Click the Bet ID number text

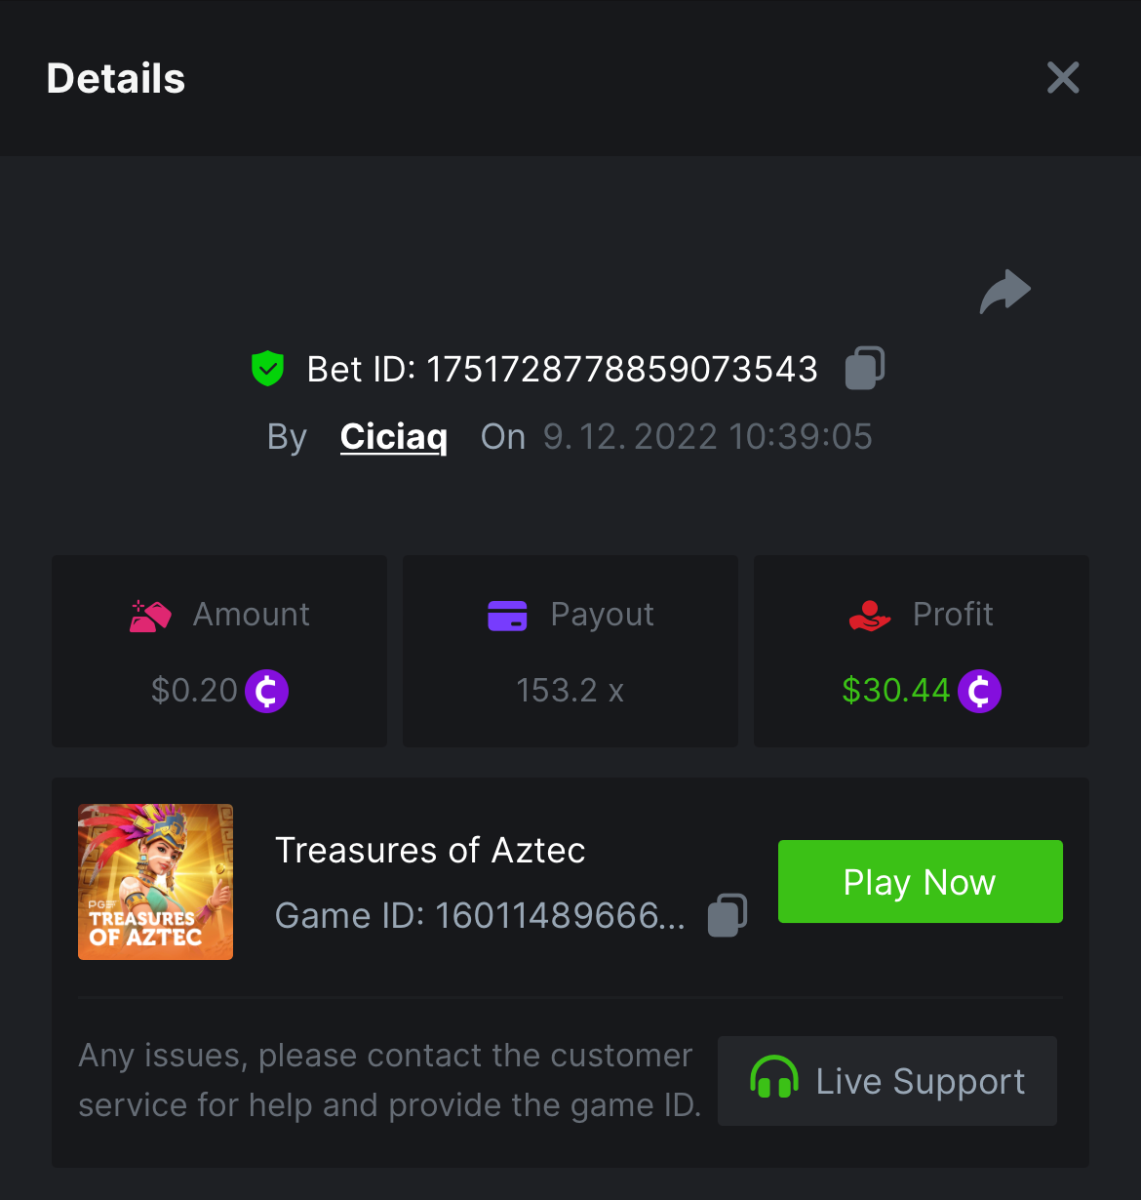point(622,369)
